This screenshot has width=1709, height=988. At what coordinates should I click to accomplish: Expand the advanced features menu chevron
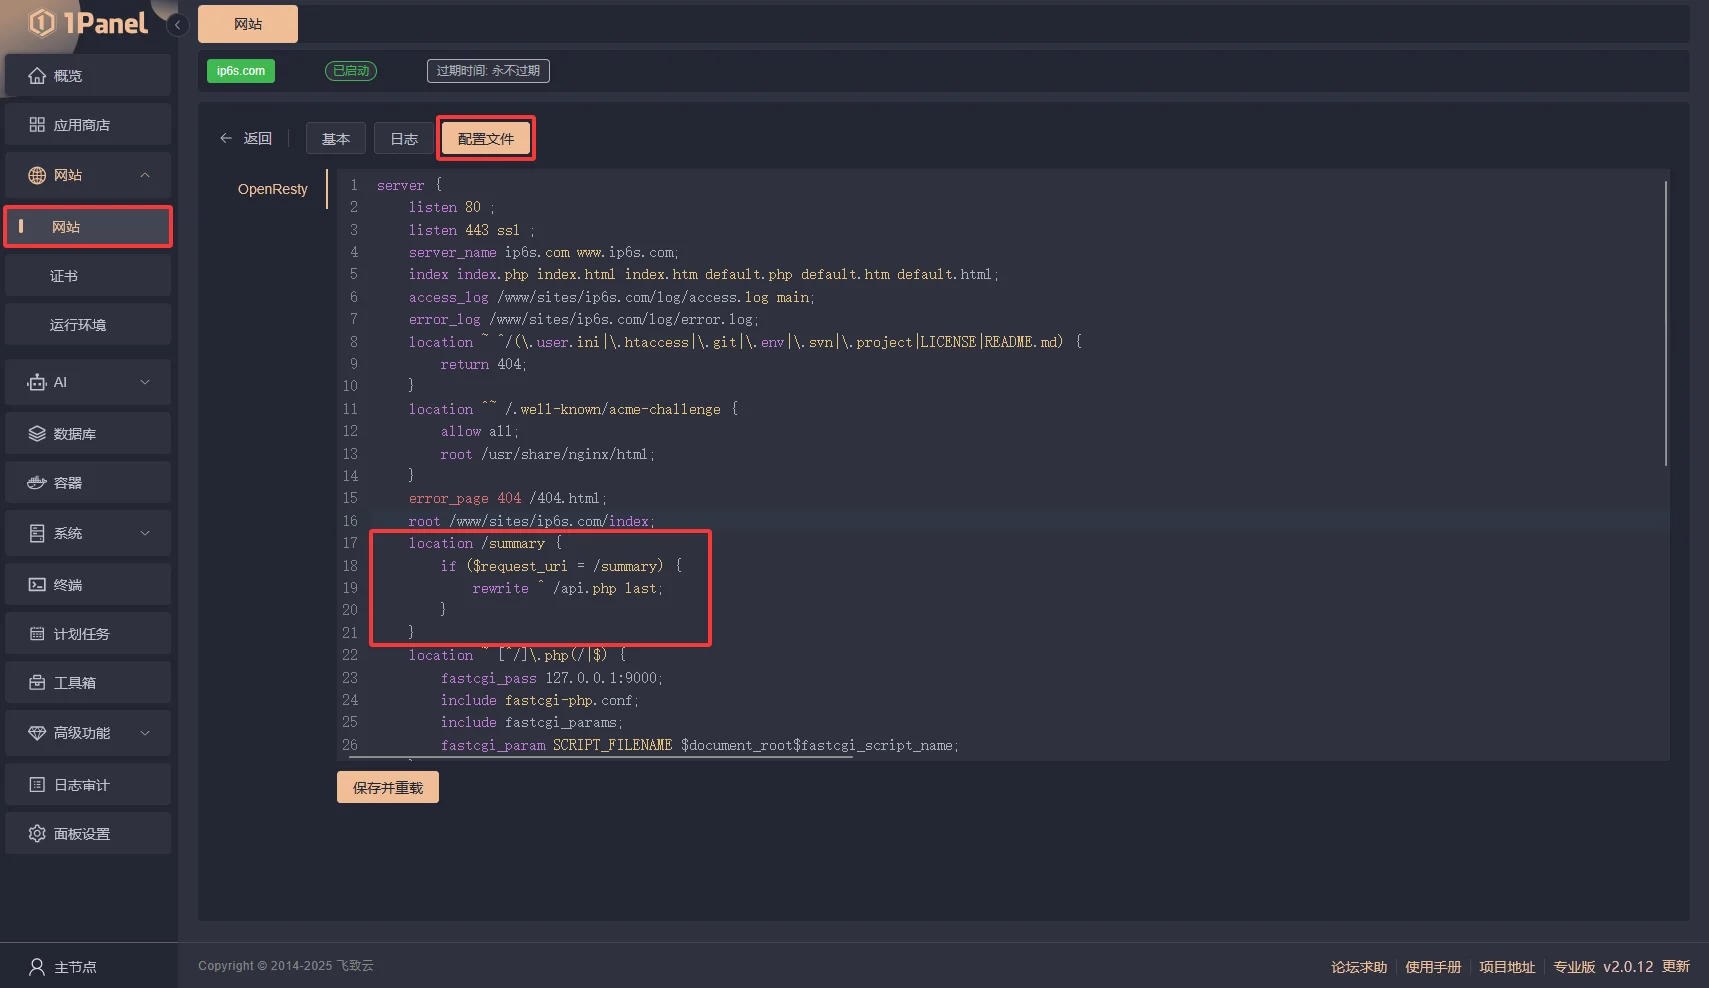coord(145,733)
